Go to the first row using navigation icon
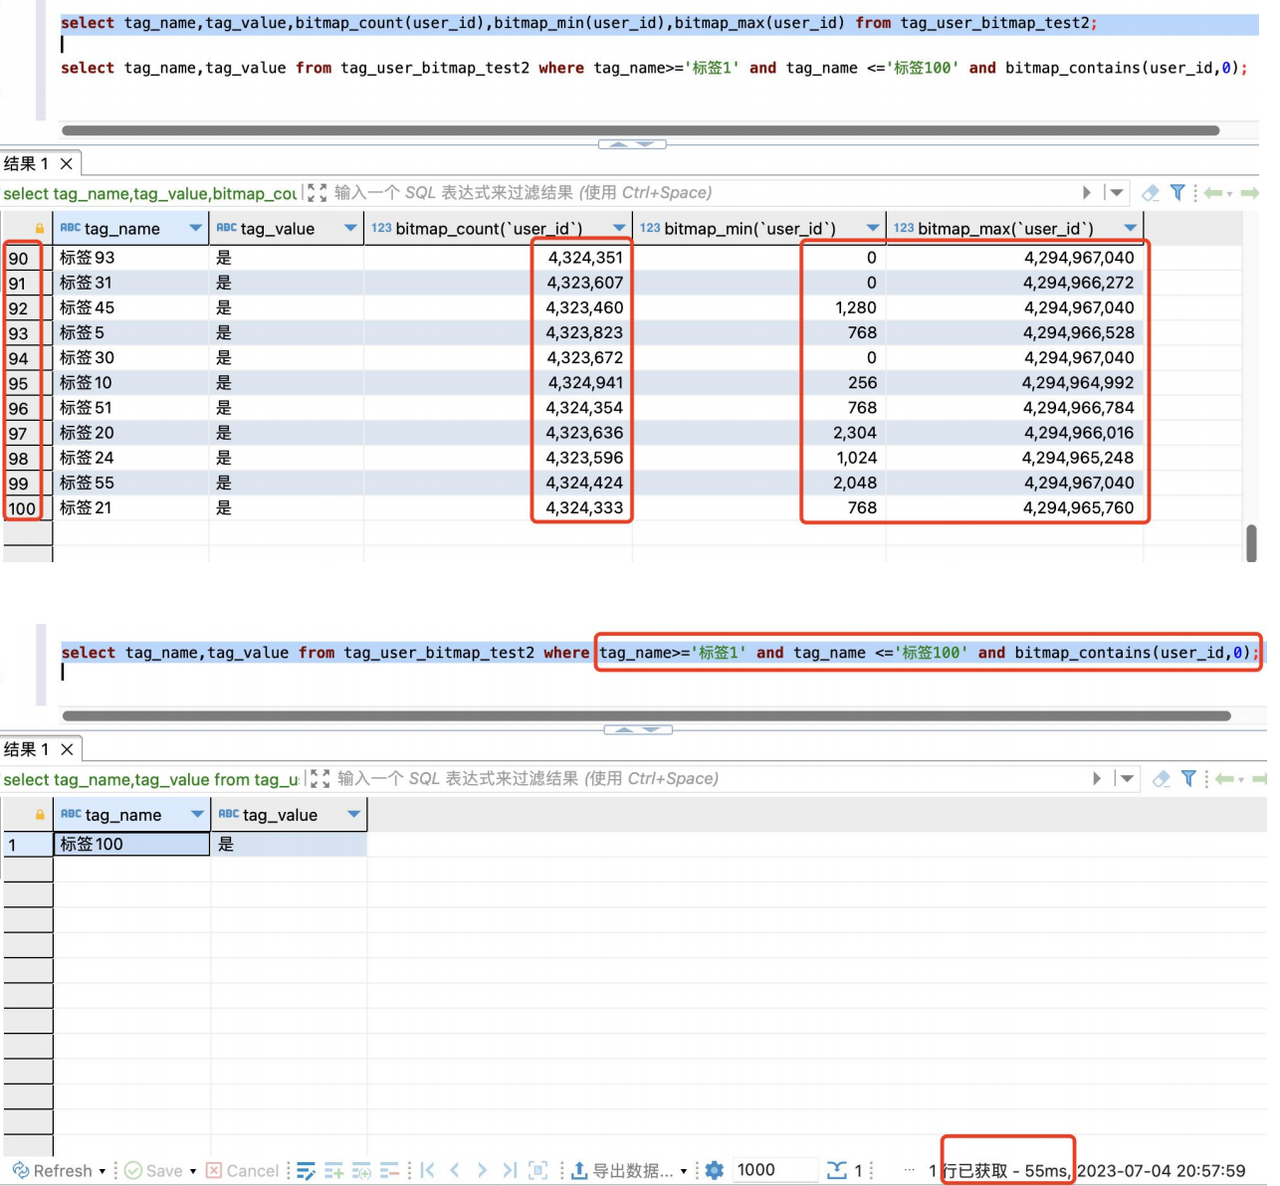The width and height of the screenshot is (1280, 1186). pyautogui.click(x=428, y=1170)
